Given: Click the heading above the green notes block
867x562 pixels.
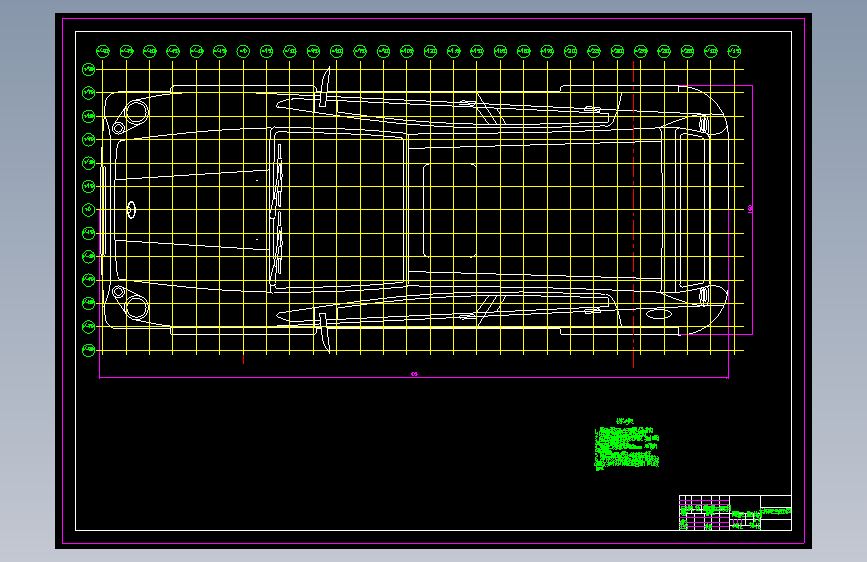Looking at the screenshot, I should click(x=624, y=422).
